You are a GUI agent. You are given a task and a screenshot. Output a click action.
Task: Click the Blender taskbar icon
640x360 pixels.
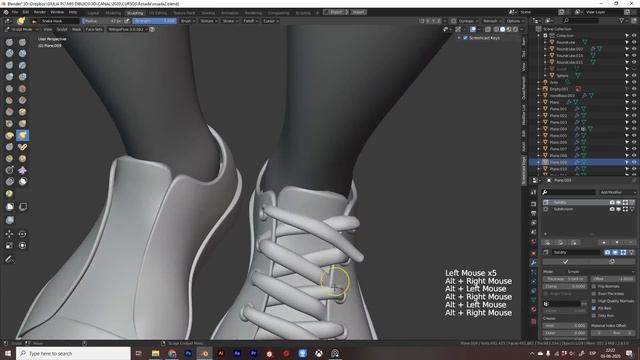pyautogui.click(x=204, y=353)
